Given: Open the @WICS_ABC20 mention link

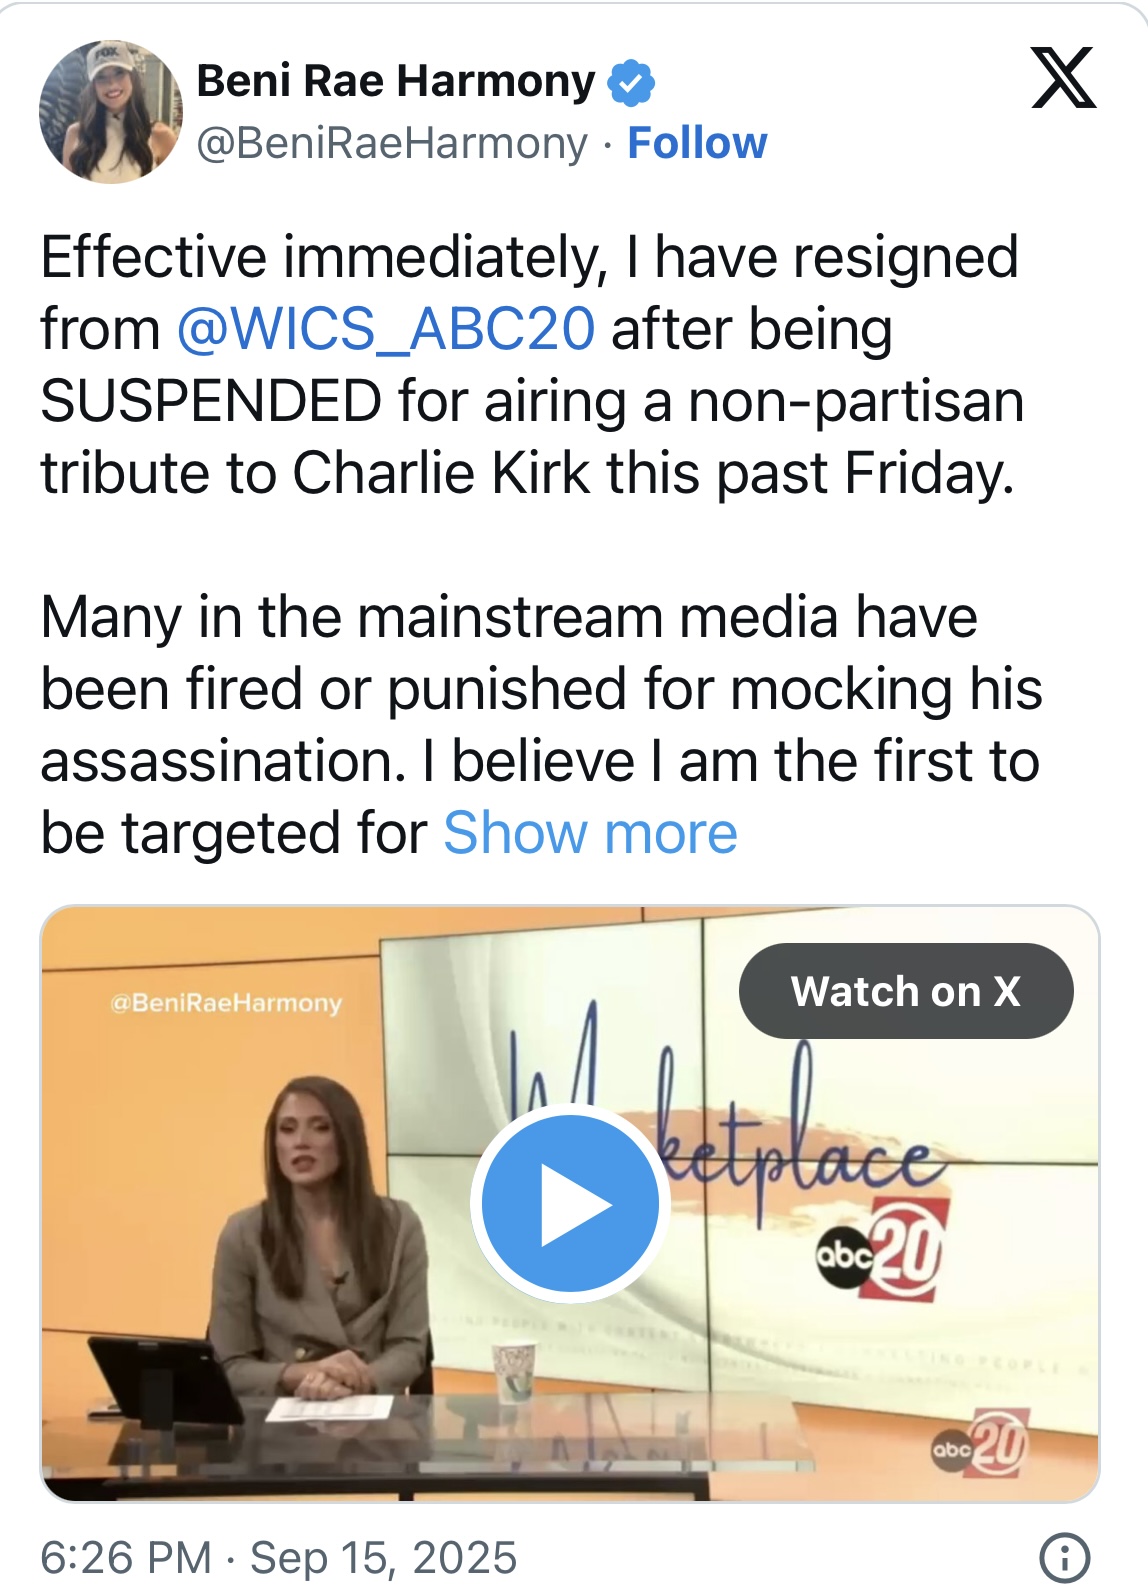Looking at the screenshot, I should click(x=386, y=329).
